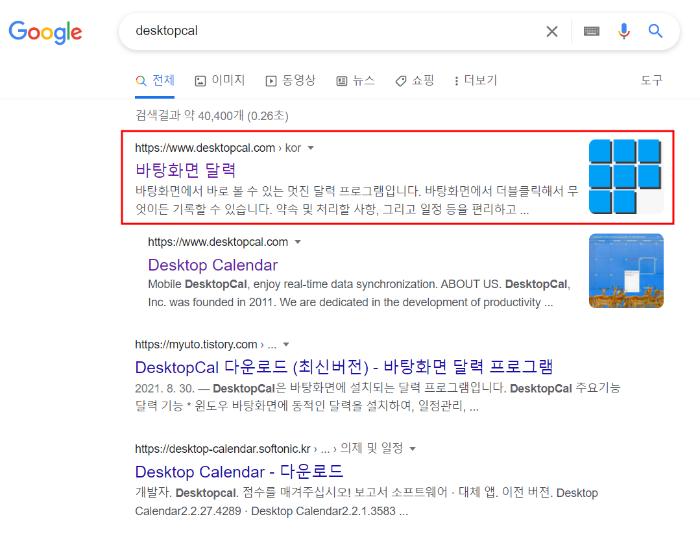Open the on-screen keyboard icon
Screen dimensions: 700x536
point(592,31)
